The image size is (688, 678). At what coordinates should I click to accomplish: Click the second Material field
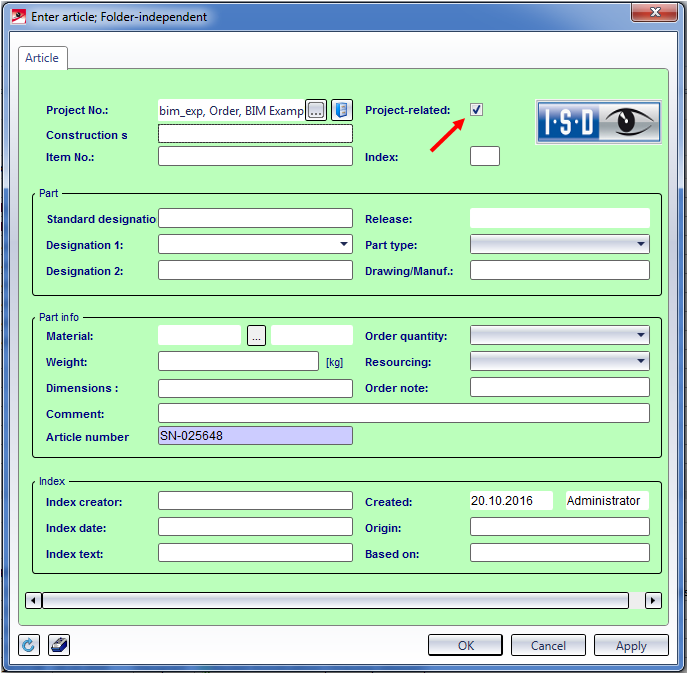(x=312, y=335)
